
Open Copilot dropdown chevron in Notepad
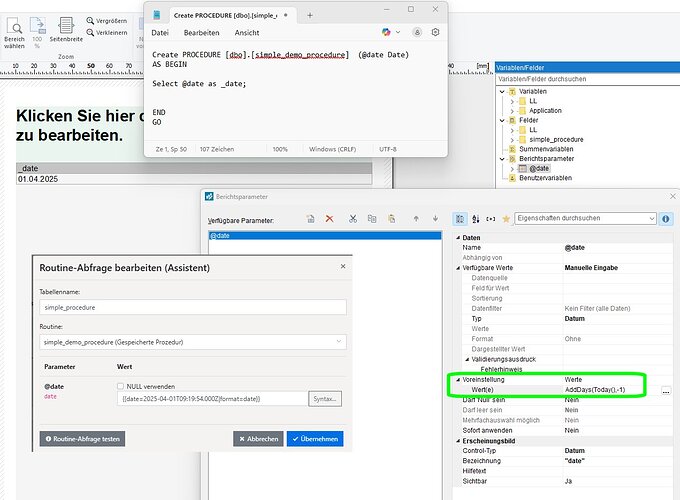398,32
